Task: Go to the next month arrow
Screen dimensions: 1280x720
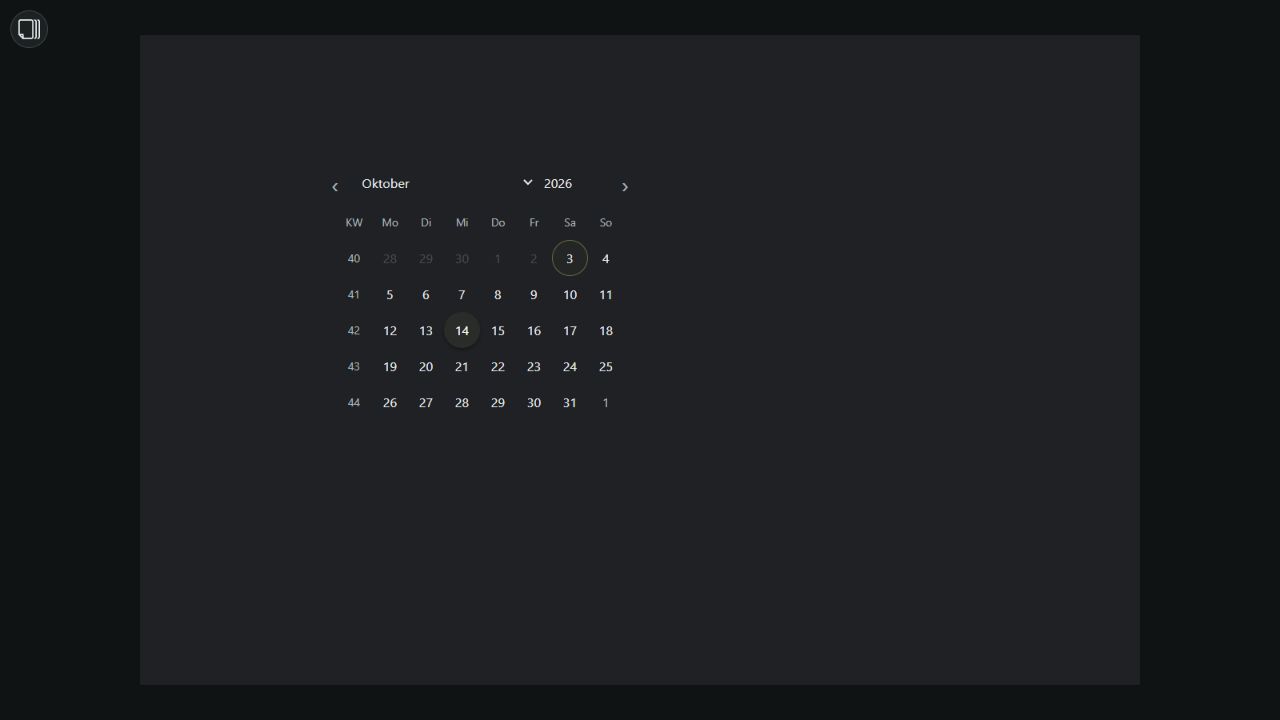Action: tap(625, 187)
